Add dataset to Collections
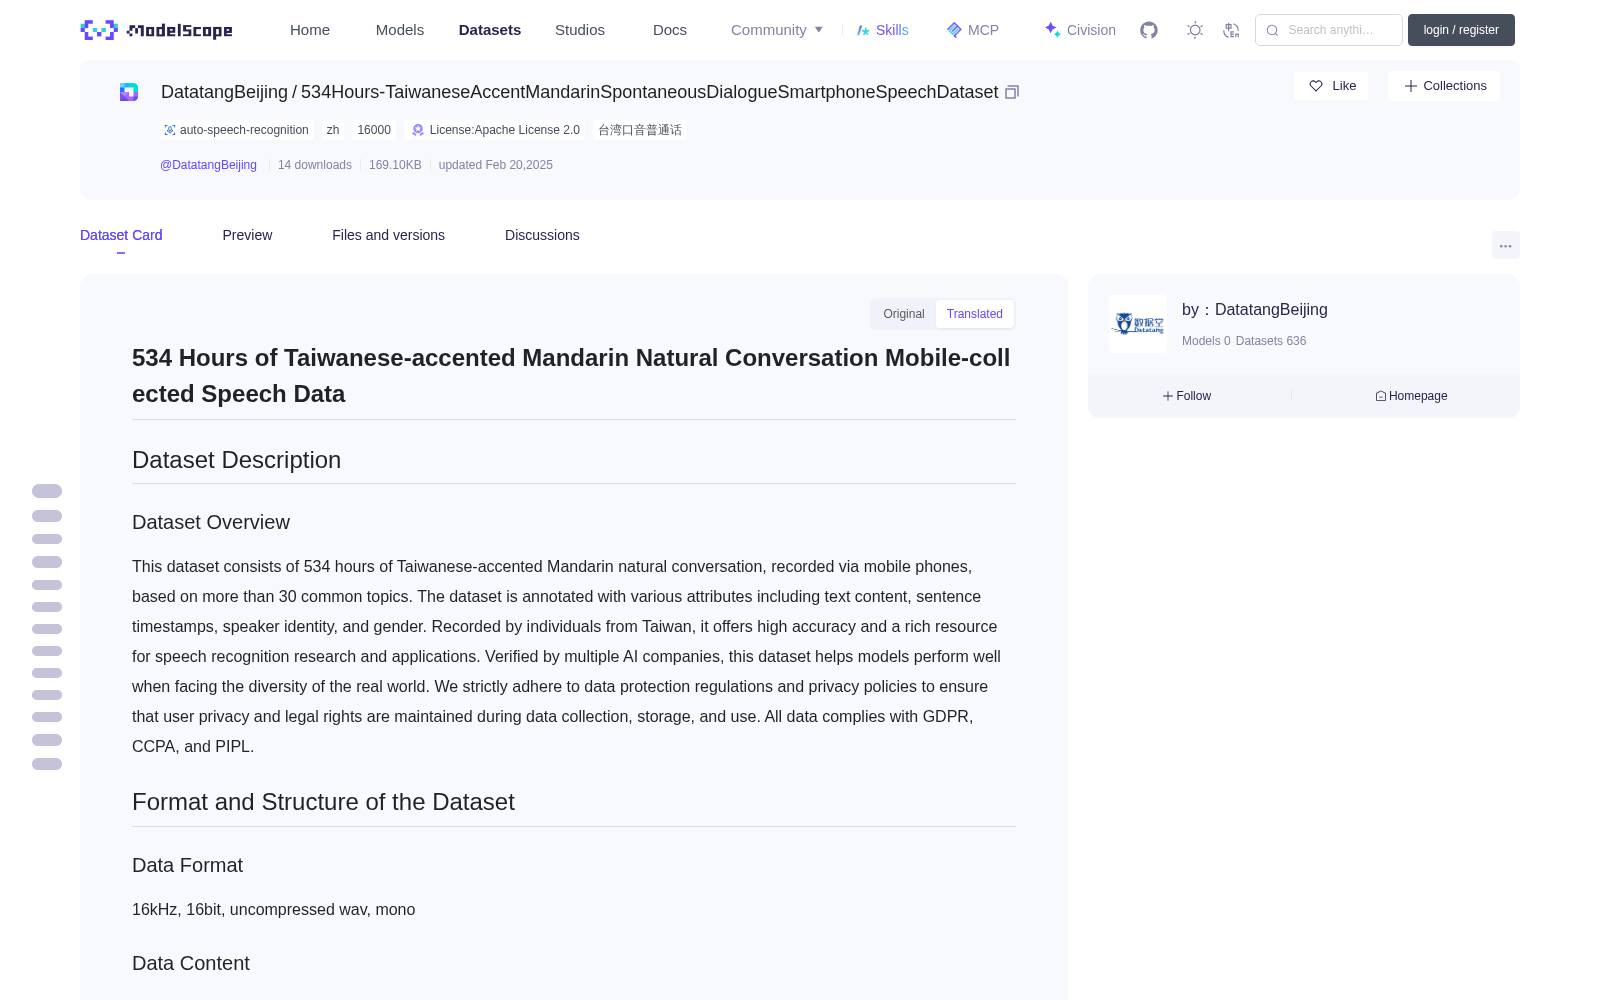The height and width of the screenshot is (1000, 1600). [x=1444, y=86]
